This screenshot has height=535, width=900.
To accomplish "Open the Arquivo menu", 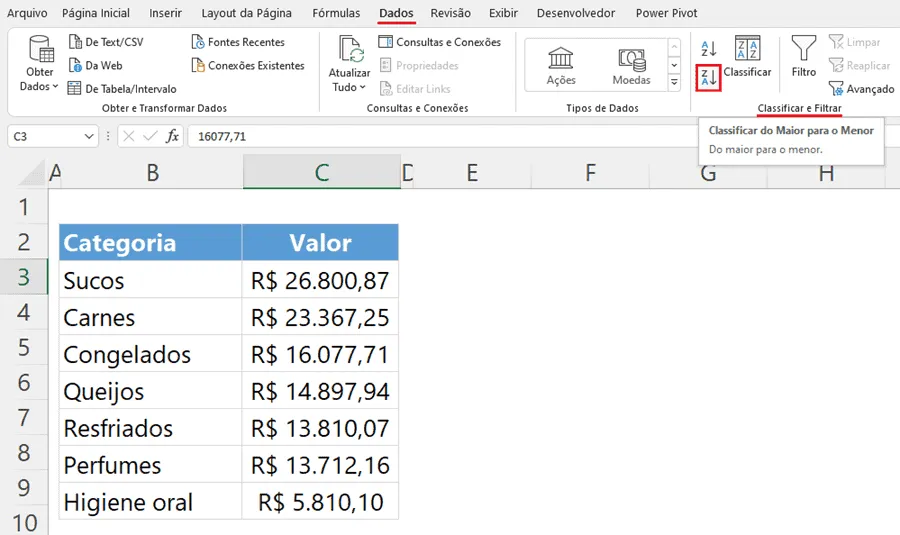I will [27, 13].
